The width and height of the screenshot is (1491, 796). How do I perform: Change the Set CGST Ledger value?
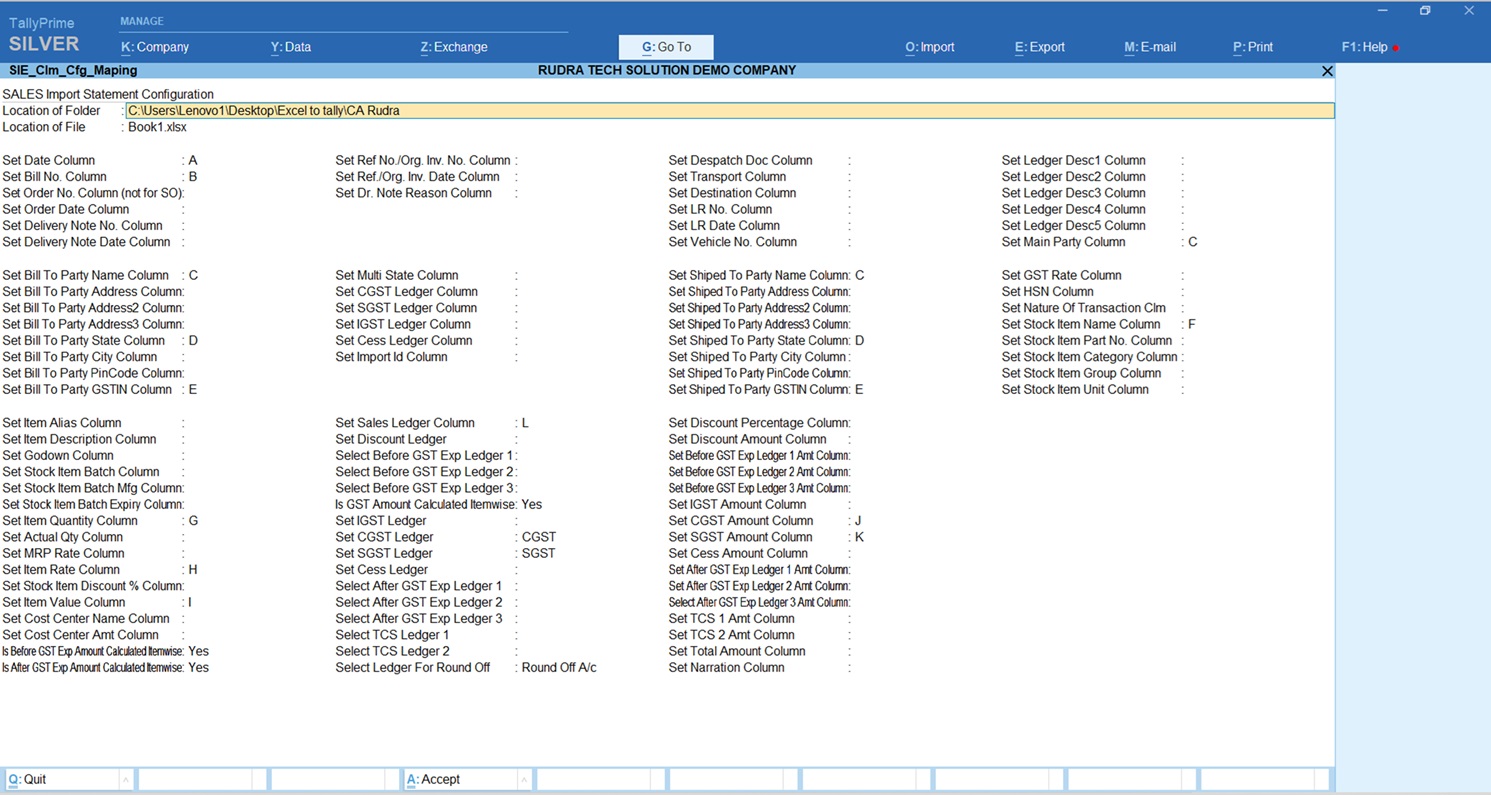click(539, 538)
